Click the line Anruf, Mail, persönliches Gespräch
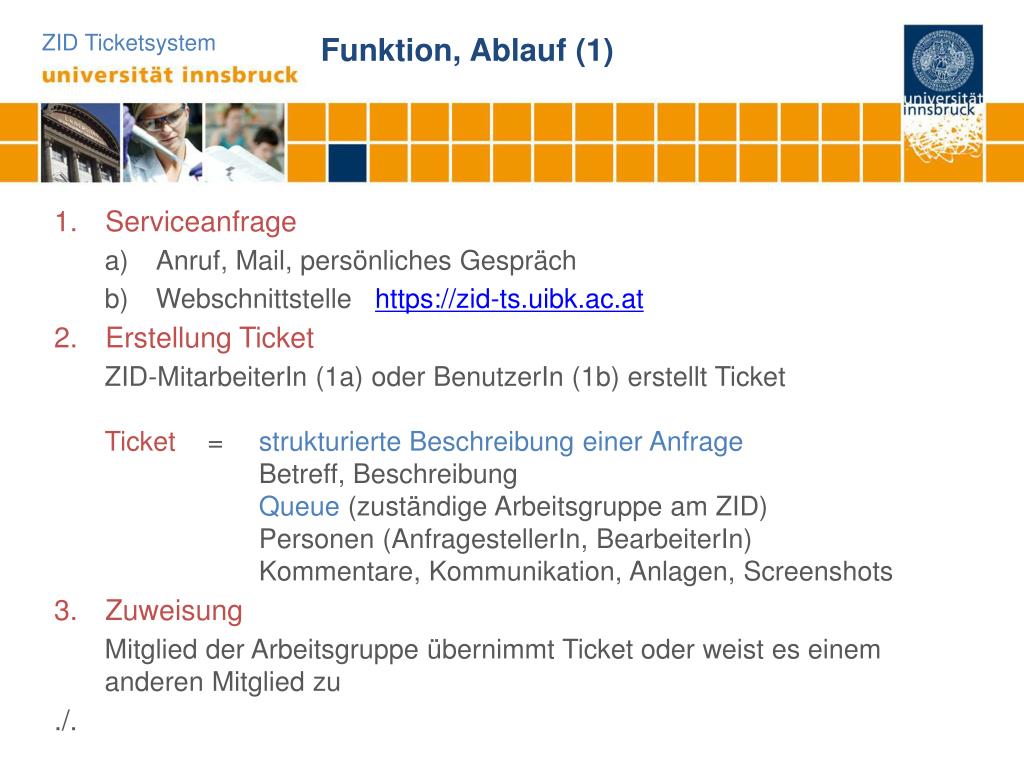This screenshot has height=768, width=1024. point(366,261)
